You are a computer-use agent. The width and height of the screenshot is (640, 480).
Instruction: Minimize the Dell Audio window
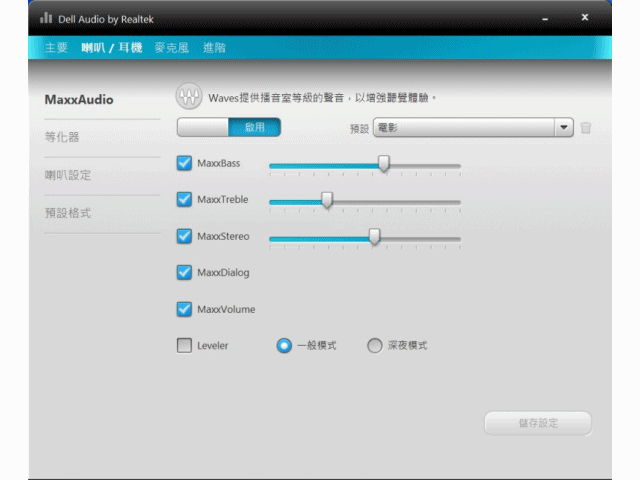545,19
